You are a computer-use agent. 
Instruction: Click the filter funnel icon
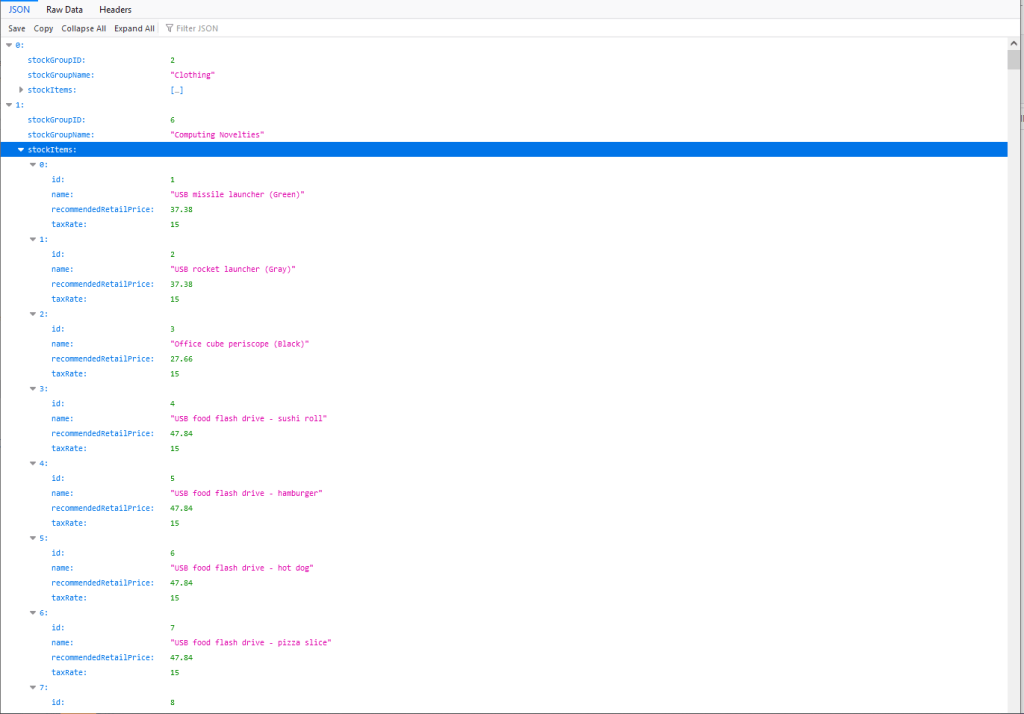tap(169, 29)
